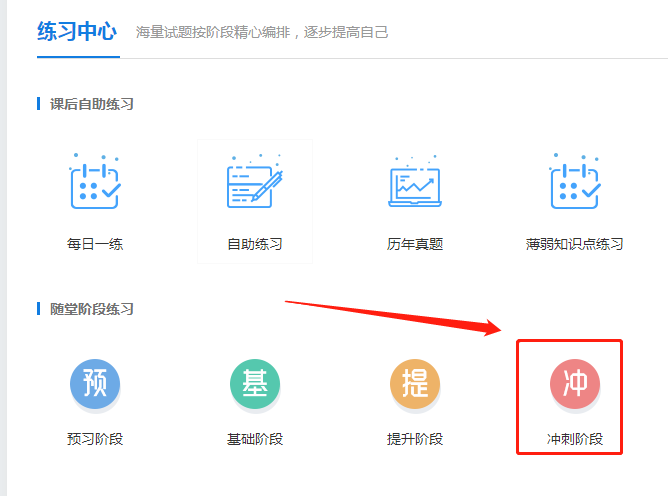
Task: Open the 提升阶段 label link
Action: [x=415, y=439]
